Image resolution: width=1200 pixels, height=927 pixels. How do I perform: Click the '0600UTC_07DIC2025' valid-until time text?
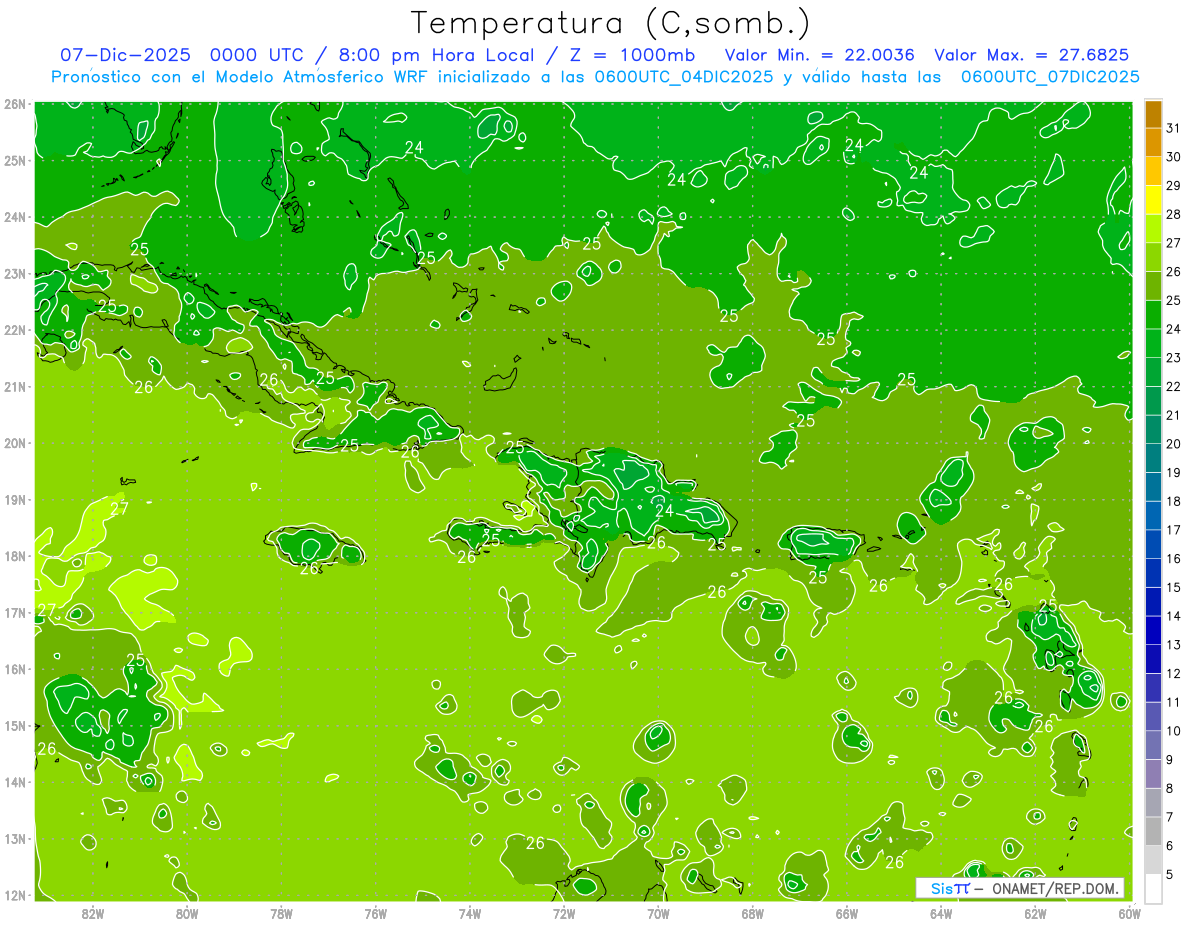click(1050, 77)
